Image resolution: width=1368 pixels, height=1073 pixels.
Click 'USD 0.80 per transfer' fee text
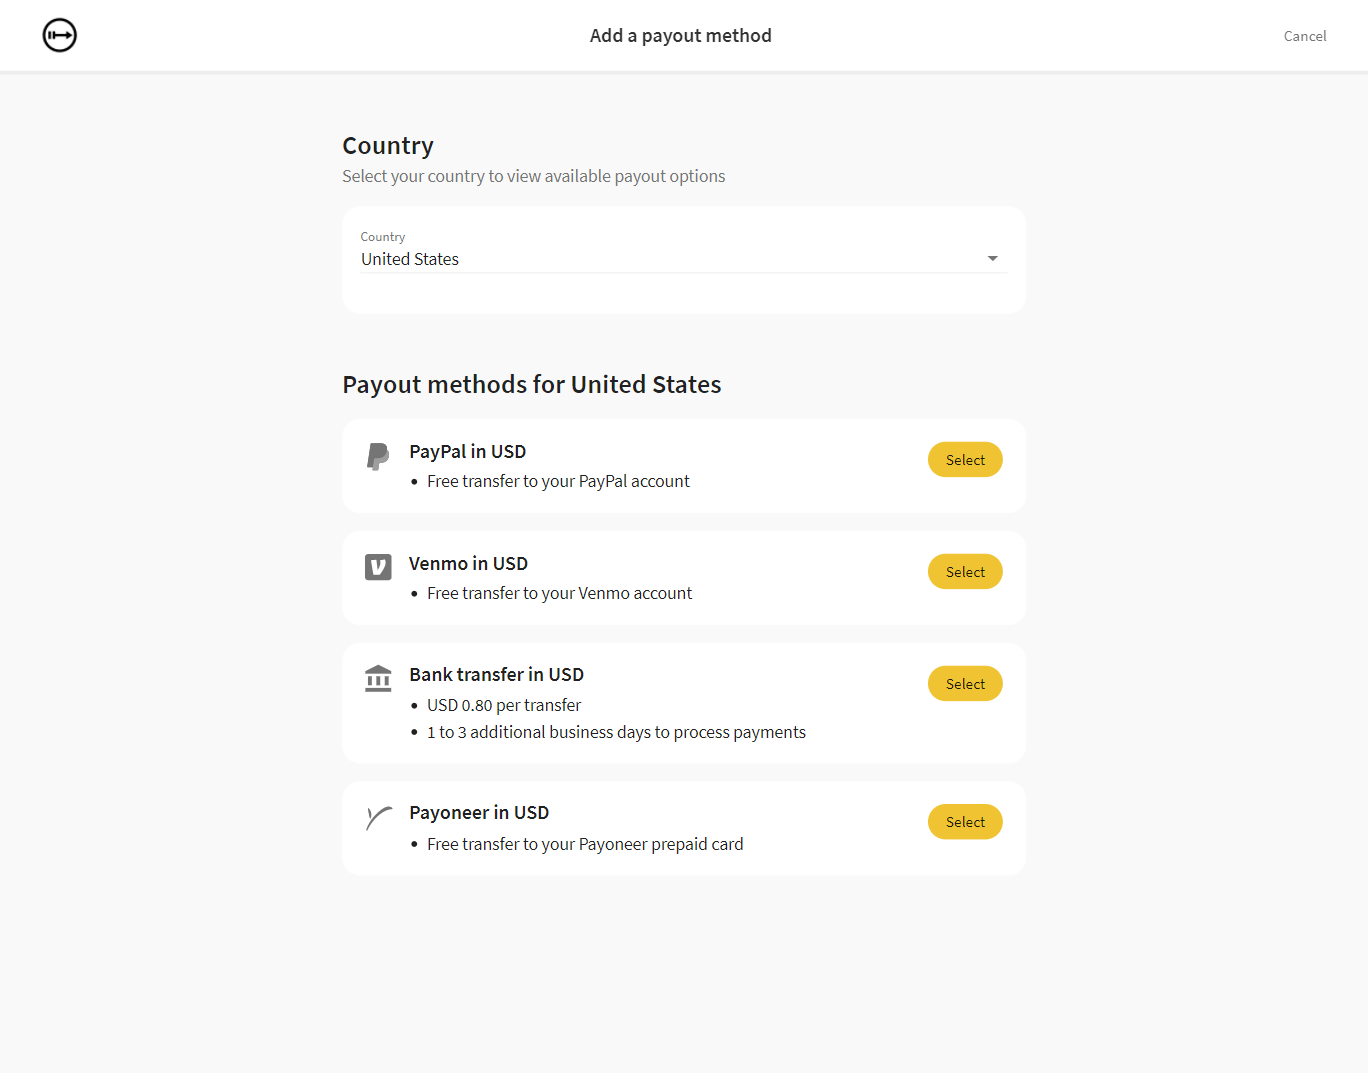click(x=504, y=705)
